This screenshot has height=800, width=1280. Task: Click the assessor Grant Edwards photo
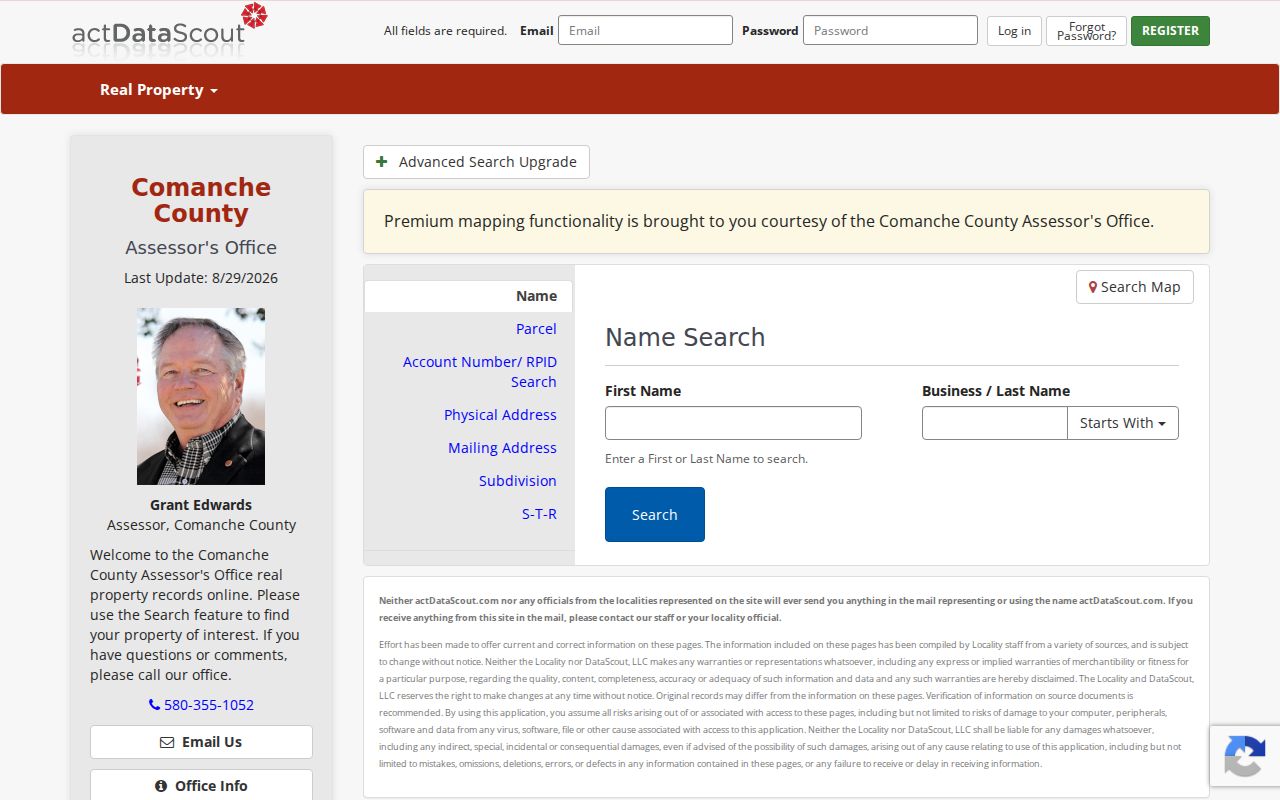pyautogui.click(x=201, y=396)
